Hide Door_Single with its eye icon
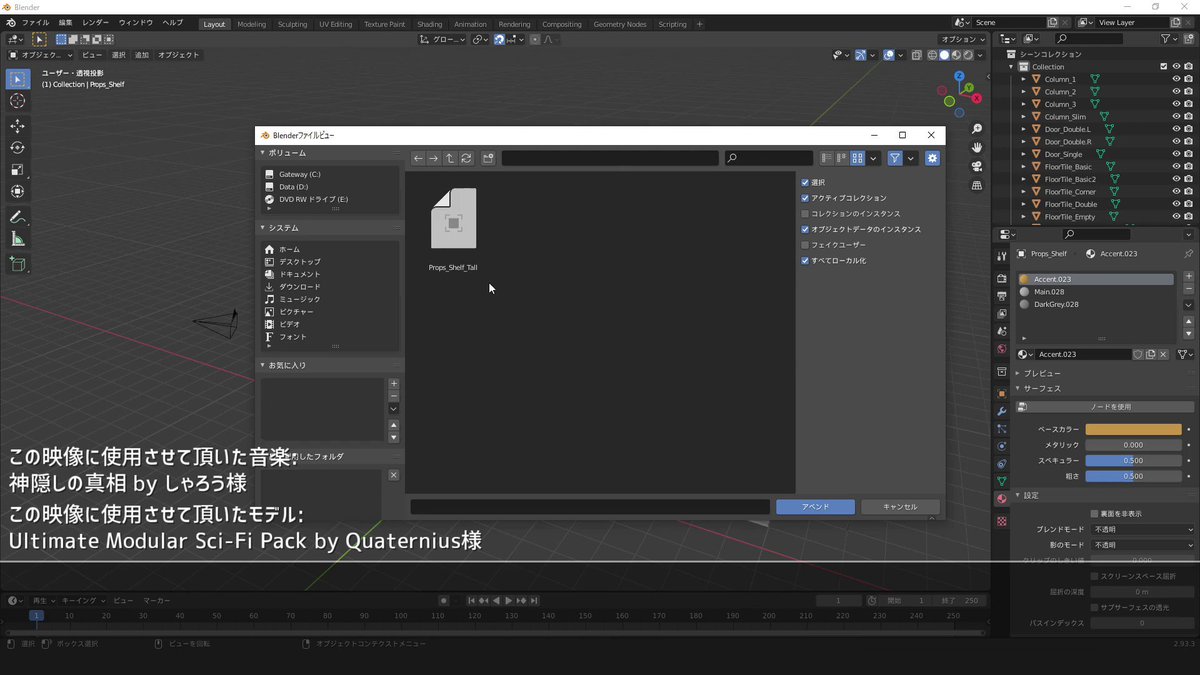Screen dimensions: 1200x675 [x=1176, y=154]
